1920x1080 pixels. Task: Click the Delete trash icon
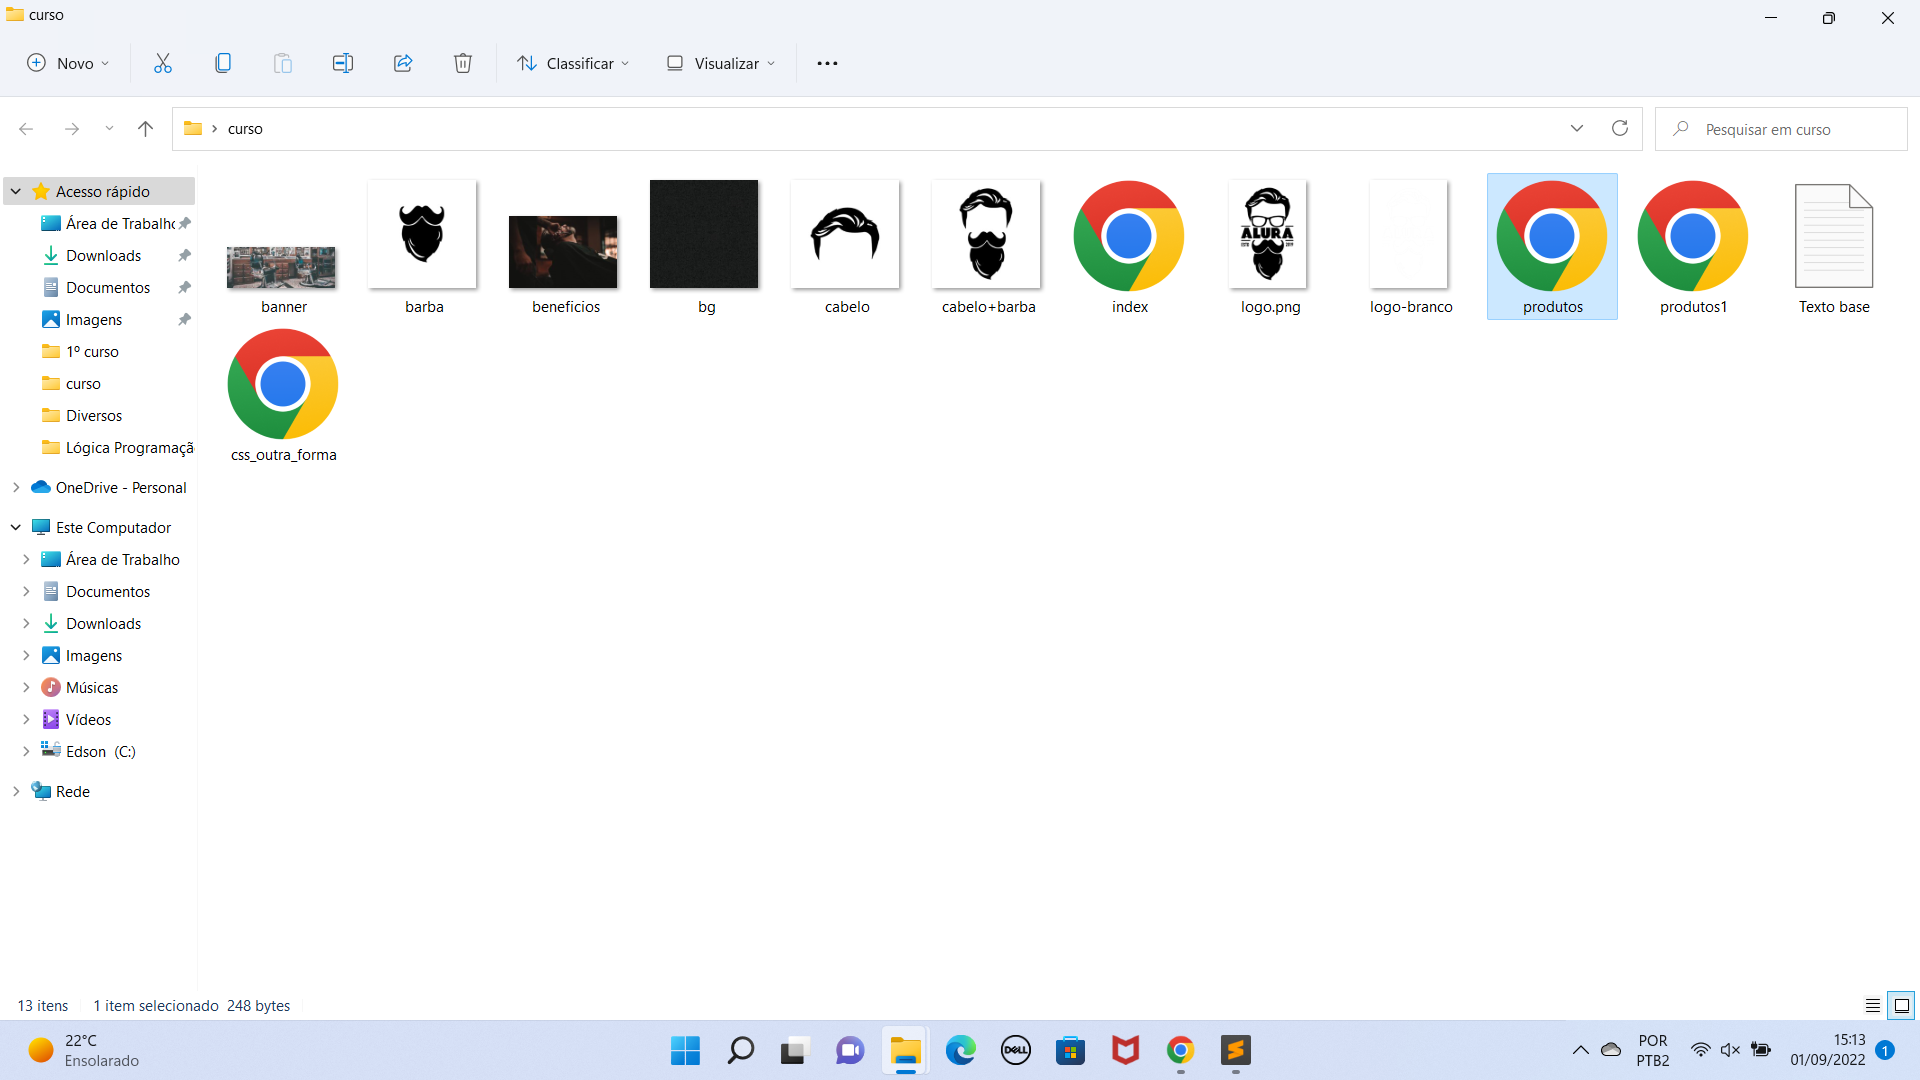(x=463, y=63)
